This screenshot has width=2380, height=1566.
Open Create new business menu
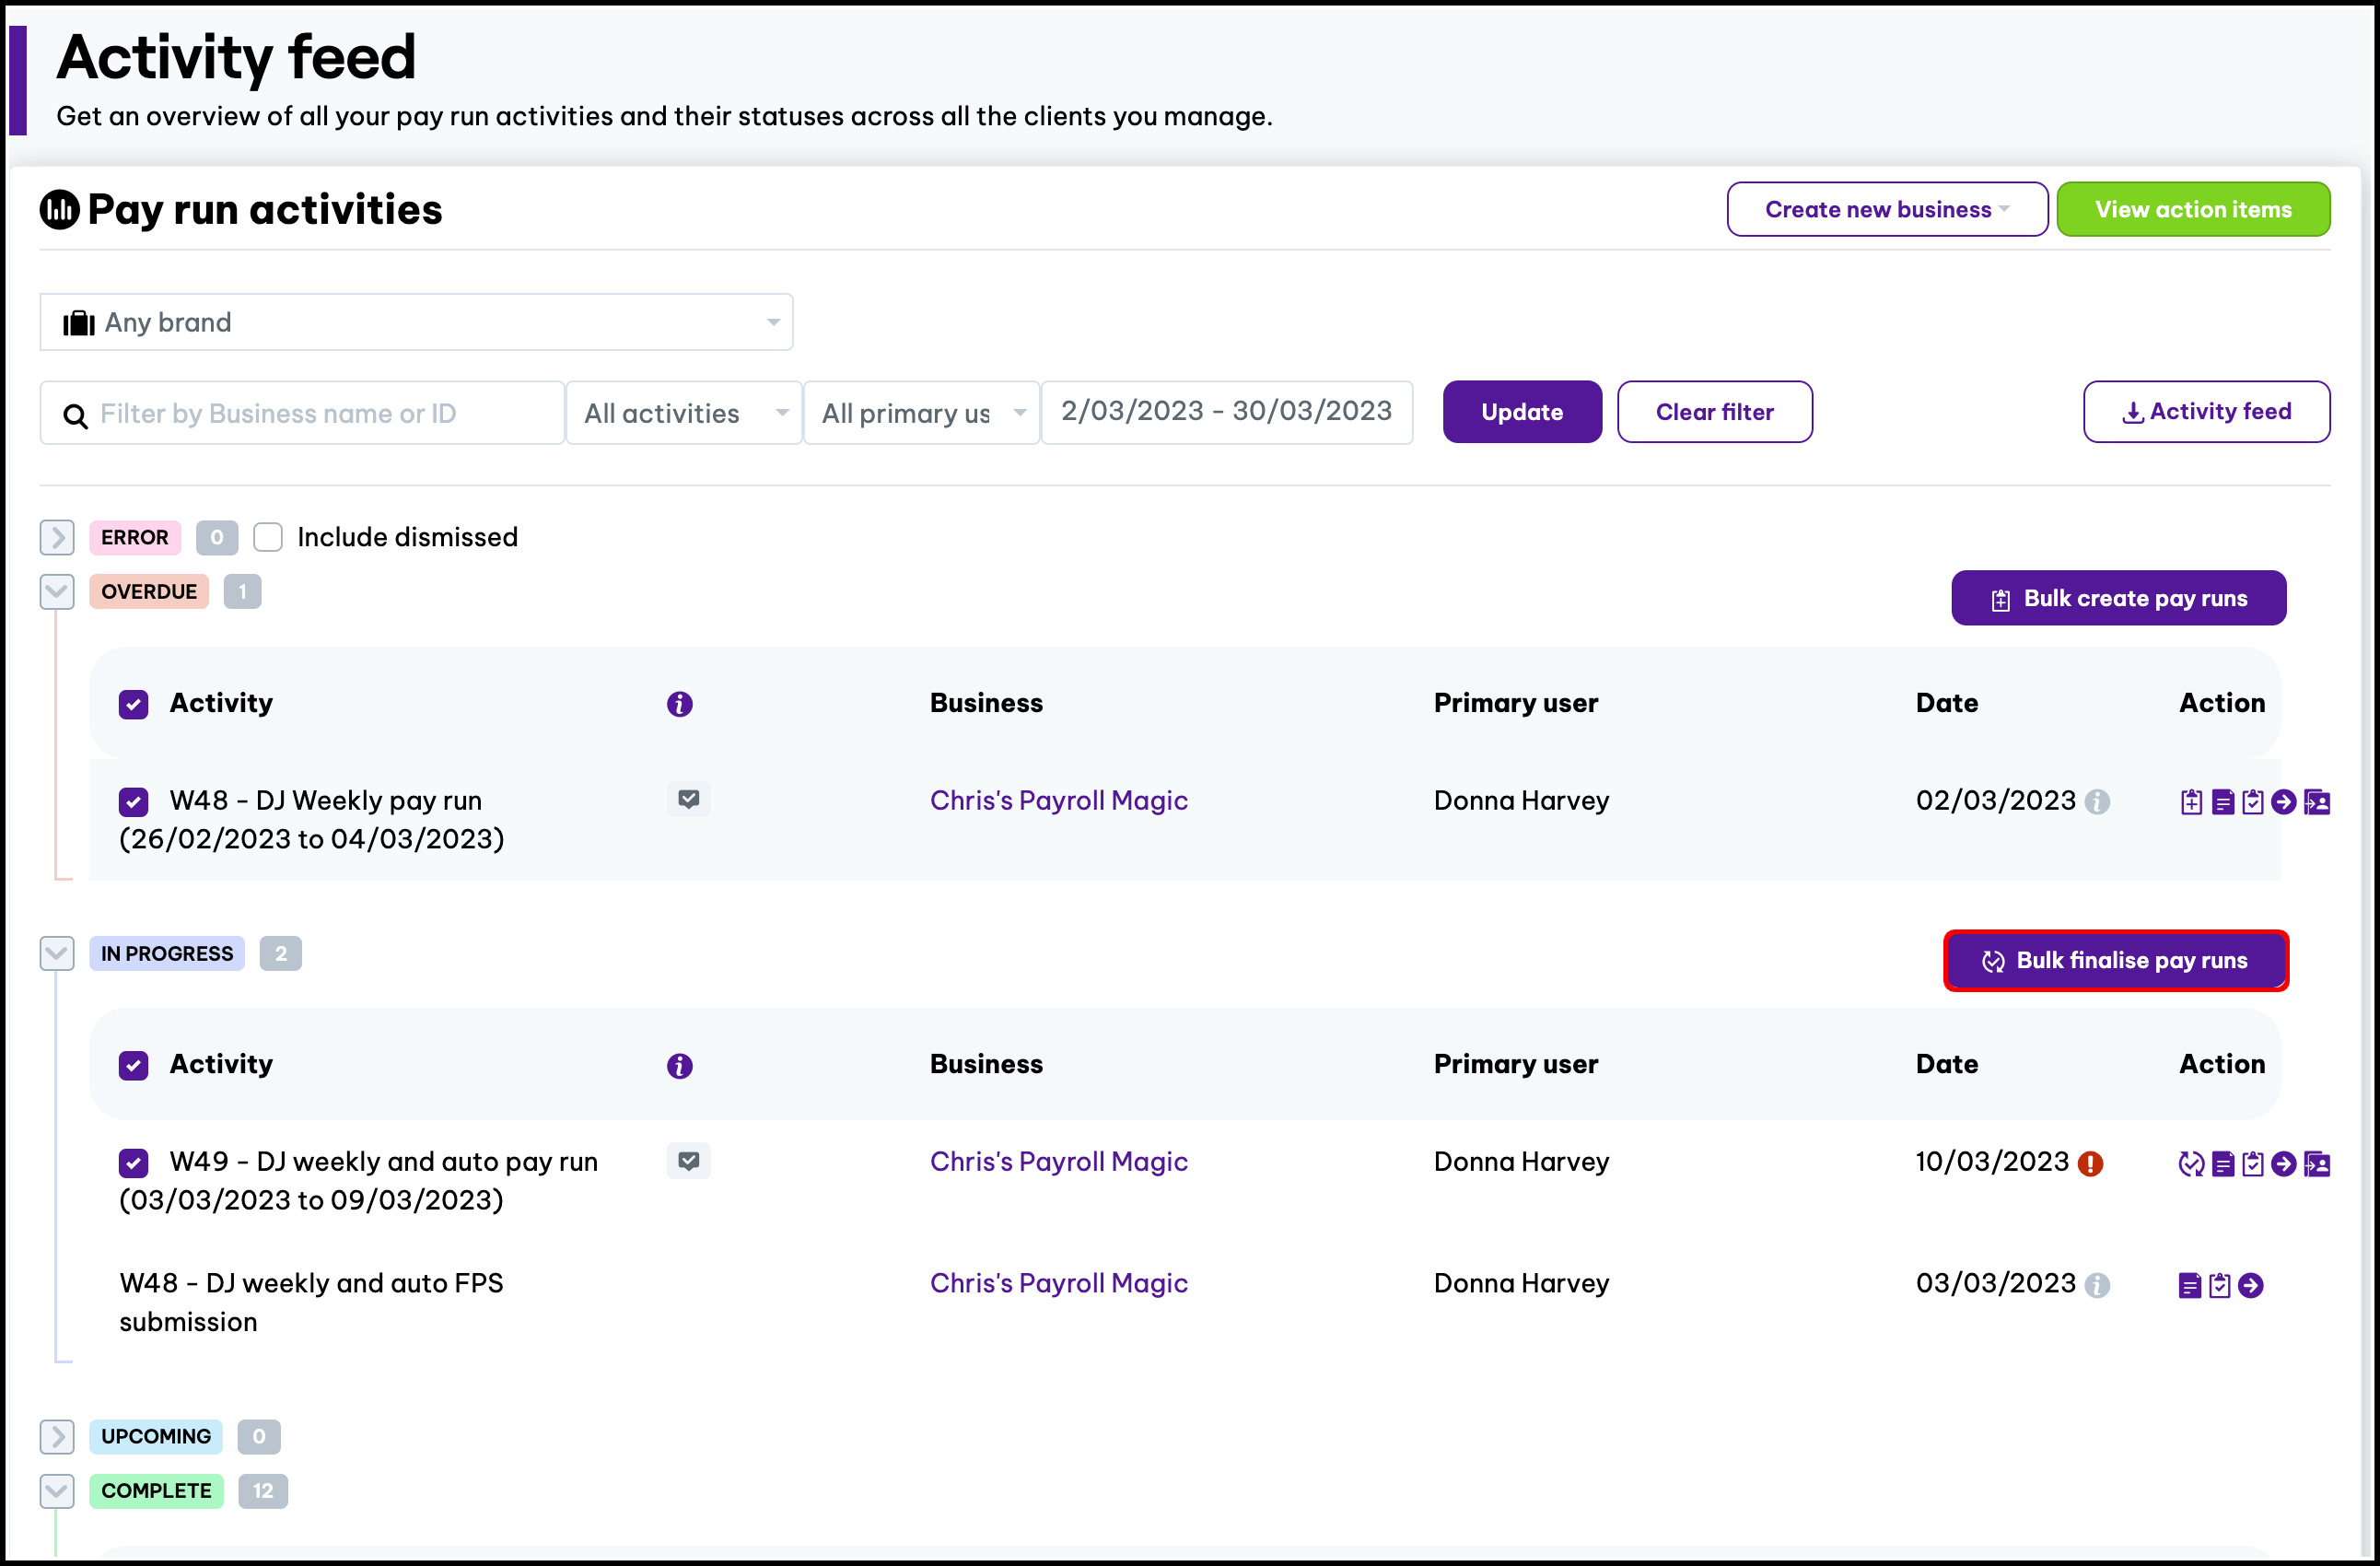pos(1887,209)
